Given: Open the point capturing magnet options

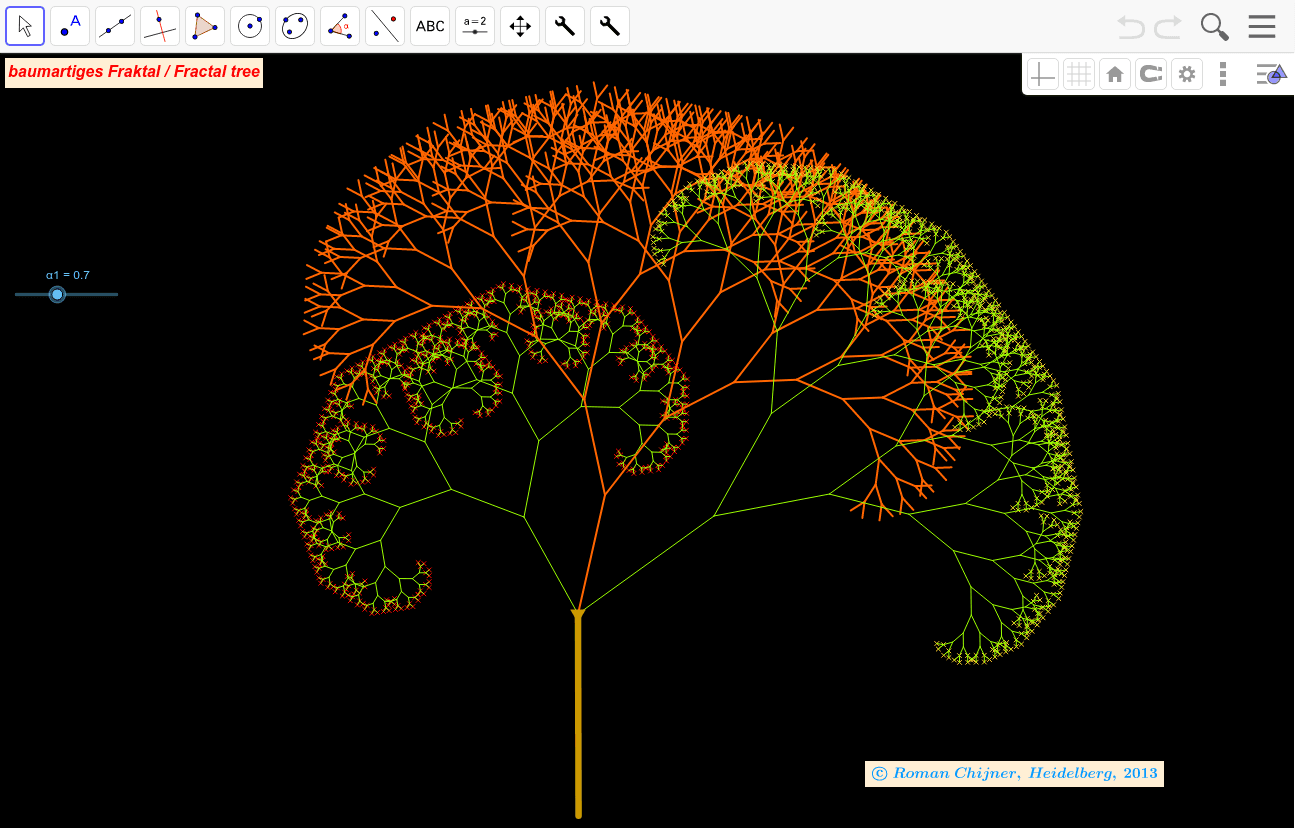Looking at the screenshot, I should click(x=1151, y=74).
